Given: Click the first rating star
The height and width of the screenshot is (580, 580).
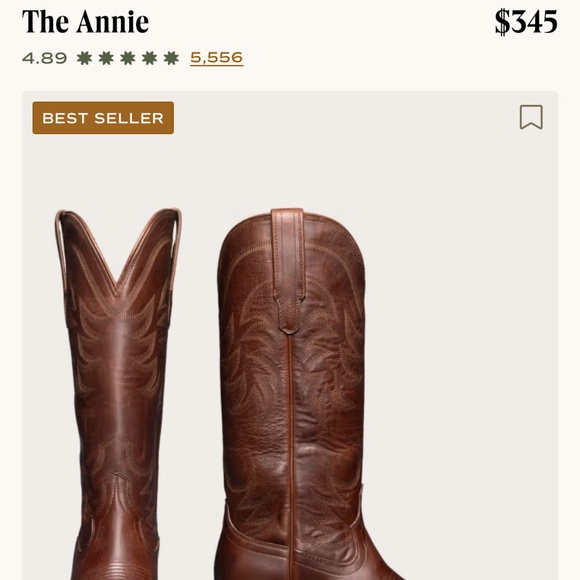Looking at the screenshot, I should pos(84,58).
